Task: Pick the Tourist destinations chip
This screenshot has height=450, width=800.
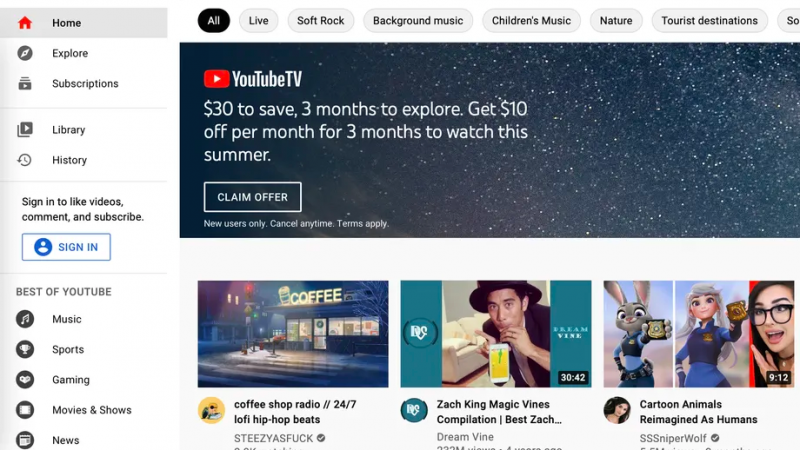Action: [x=709, y=21]
